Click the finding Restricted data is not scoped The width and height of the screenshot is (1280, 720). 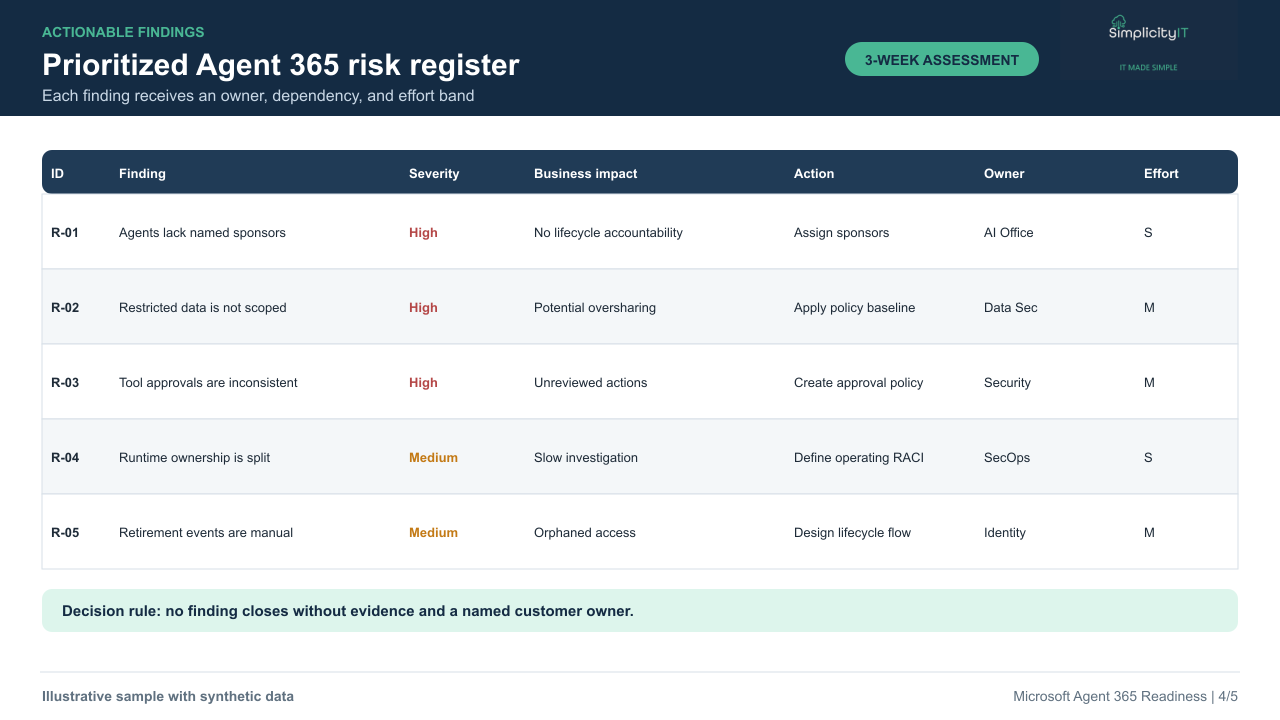click(x=203, y=307)
